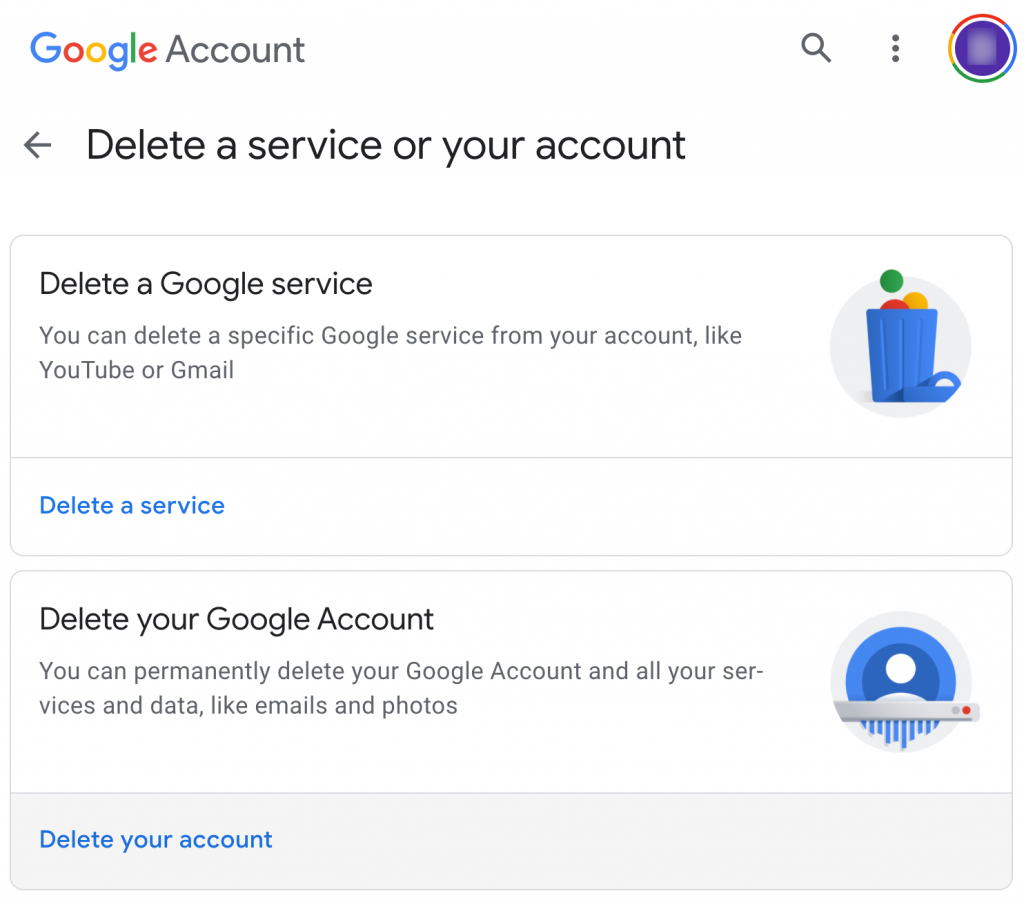Image resolution: width=1024 pixels, height=900 pixels.
Task: Click the blue trash can illustration
Action: pyautogui.click(x=901, y=346)
